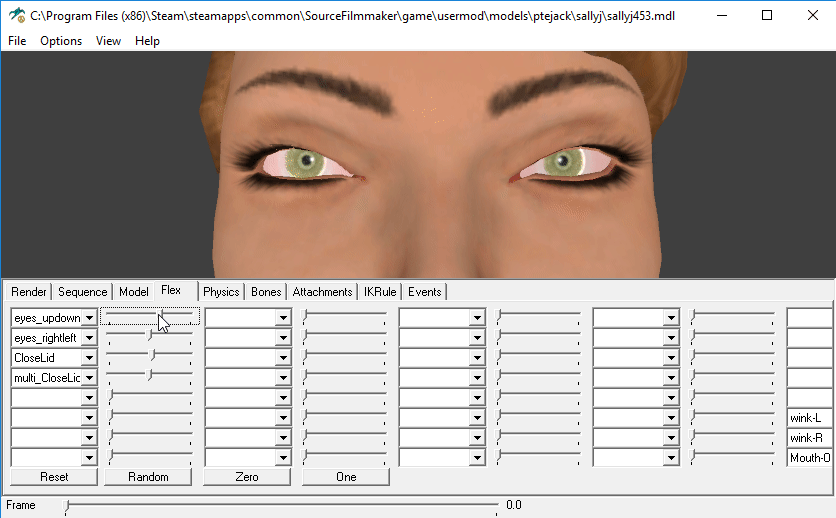This screenshot has height=518, width=836.
Task: Minimize the model viewer window
Action: [x=722, y=15]
